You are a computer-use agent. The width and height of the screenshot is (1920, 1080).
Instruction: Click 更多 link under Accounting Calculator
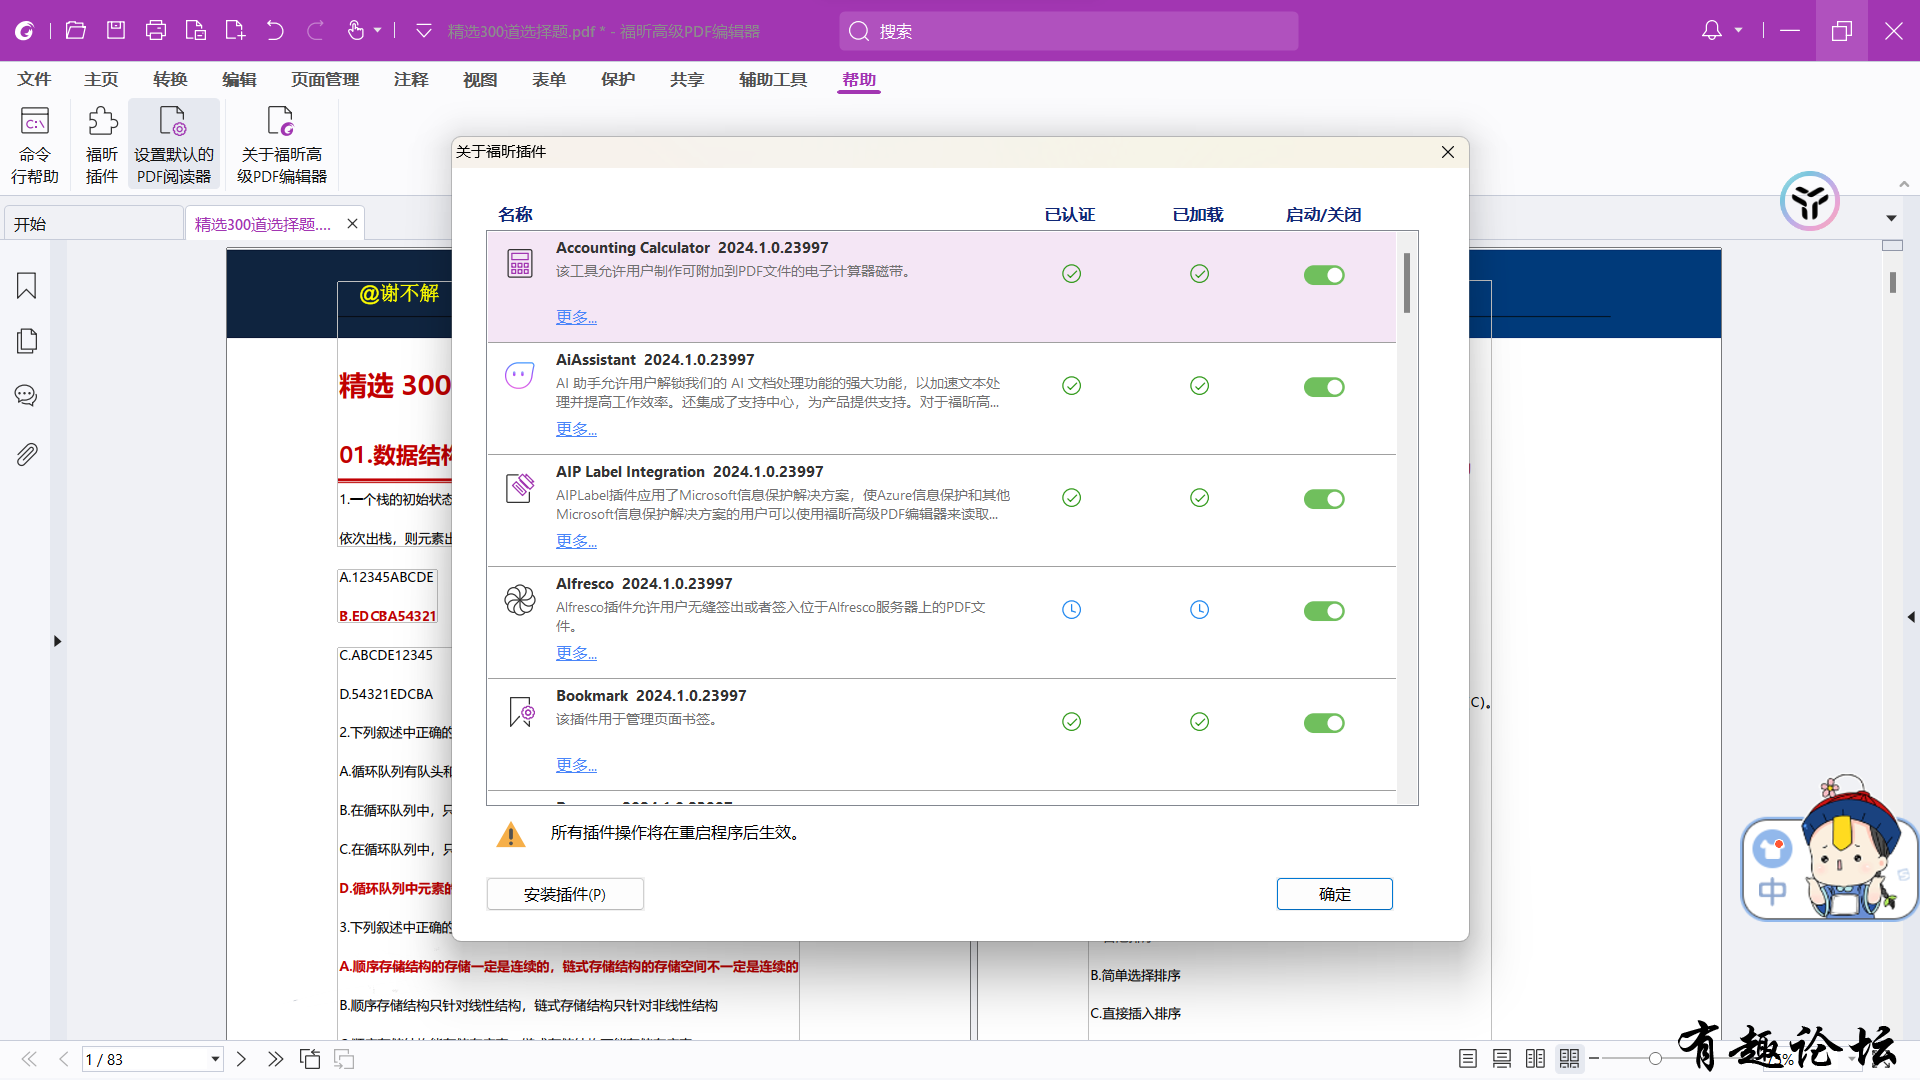(x=576, y=317)
